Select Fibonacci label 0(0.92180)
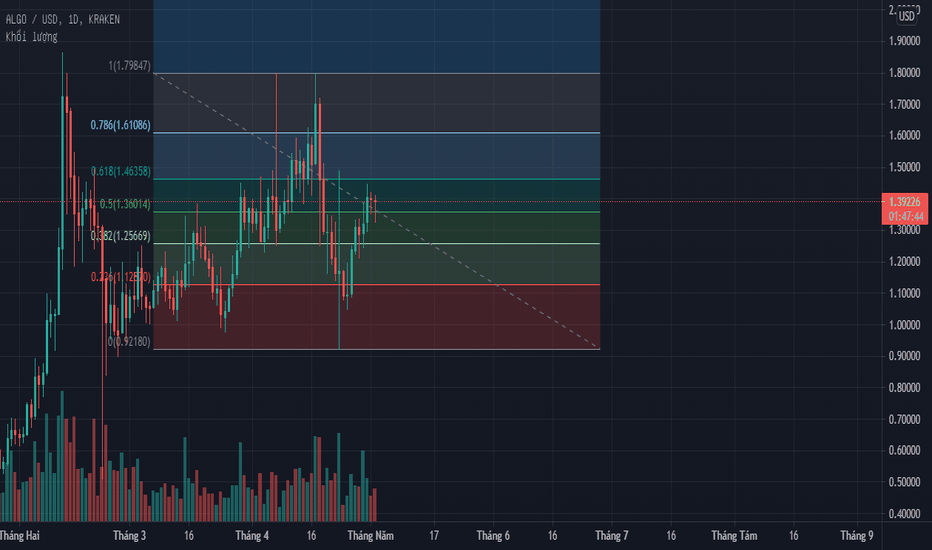The width and height of the screenshot is (932, 550). click(129, 341)
